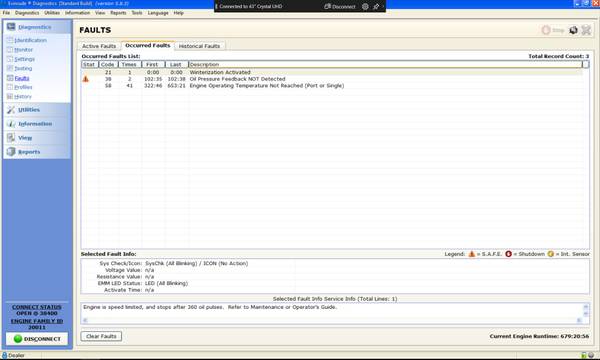Image resolution: width=600 pixels, height=360 pixels.
Task: Click the left arrow of service info horizontal scrollbar
Action: [x=85, y=320]
